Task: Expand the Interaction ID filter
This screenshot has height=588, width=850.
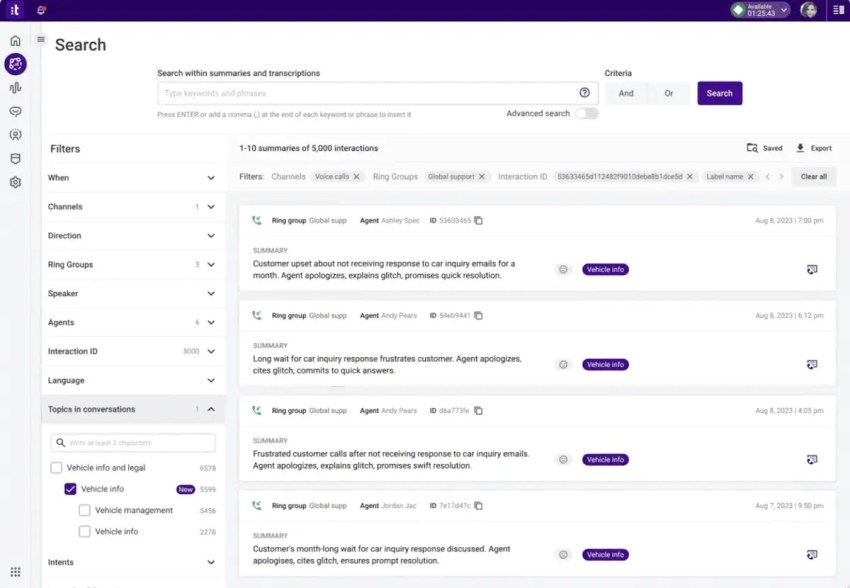Action: point(132,351)
